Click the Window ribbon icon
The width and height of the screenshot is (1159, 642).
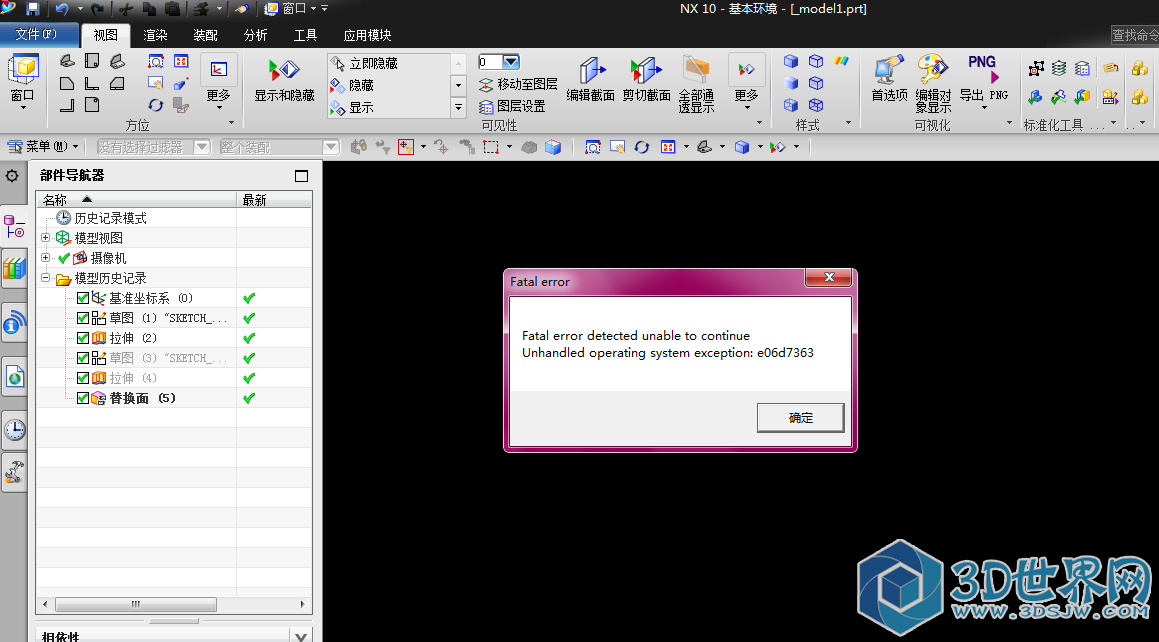pos(23,81)
